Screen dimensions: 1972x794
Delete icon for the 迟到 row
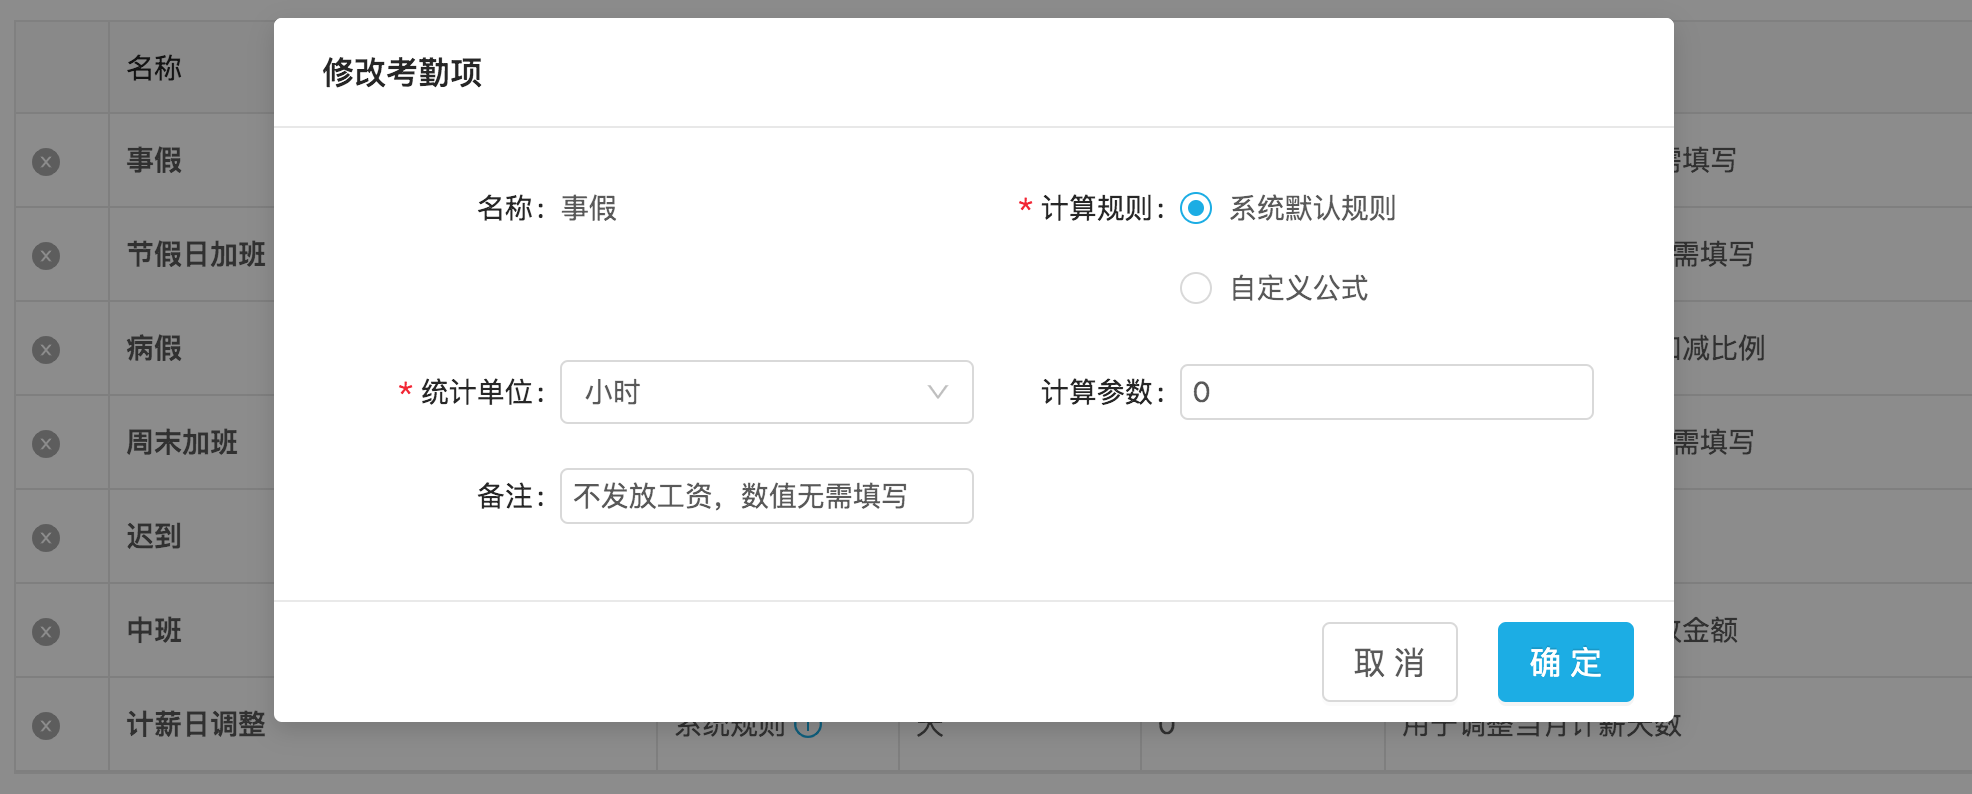[46, 538]
